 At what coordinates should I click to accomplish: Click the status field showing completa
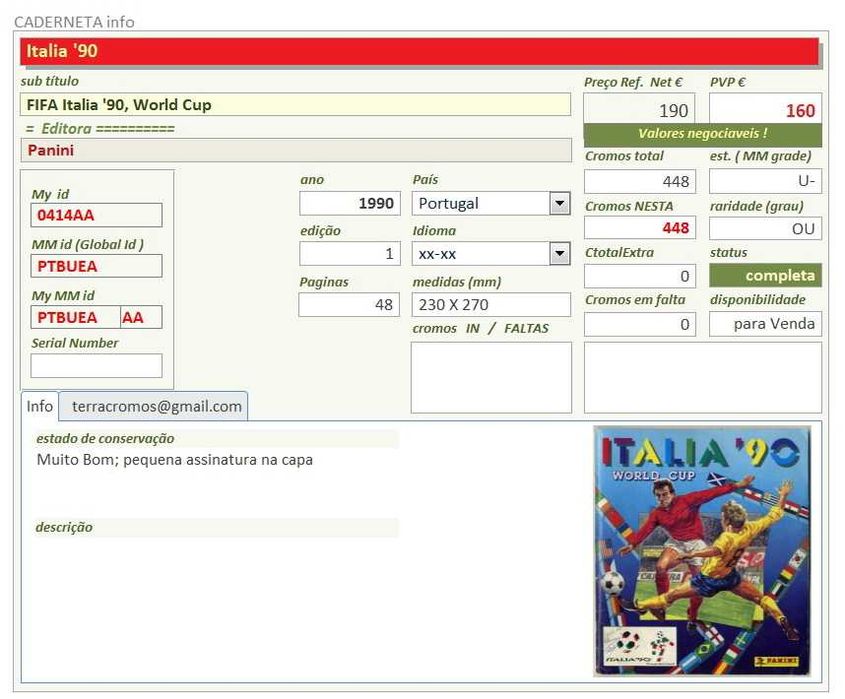click(x=765, y=275)
